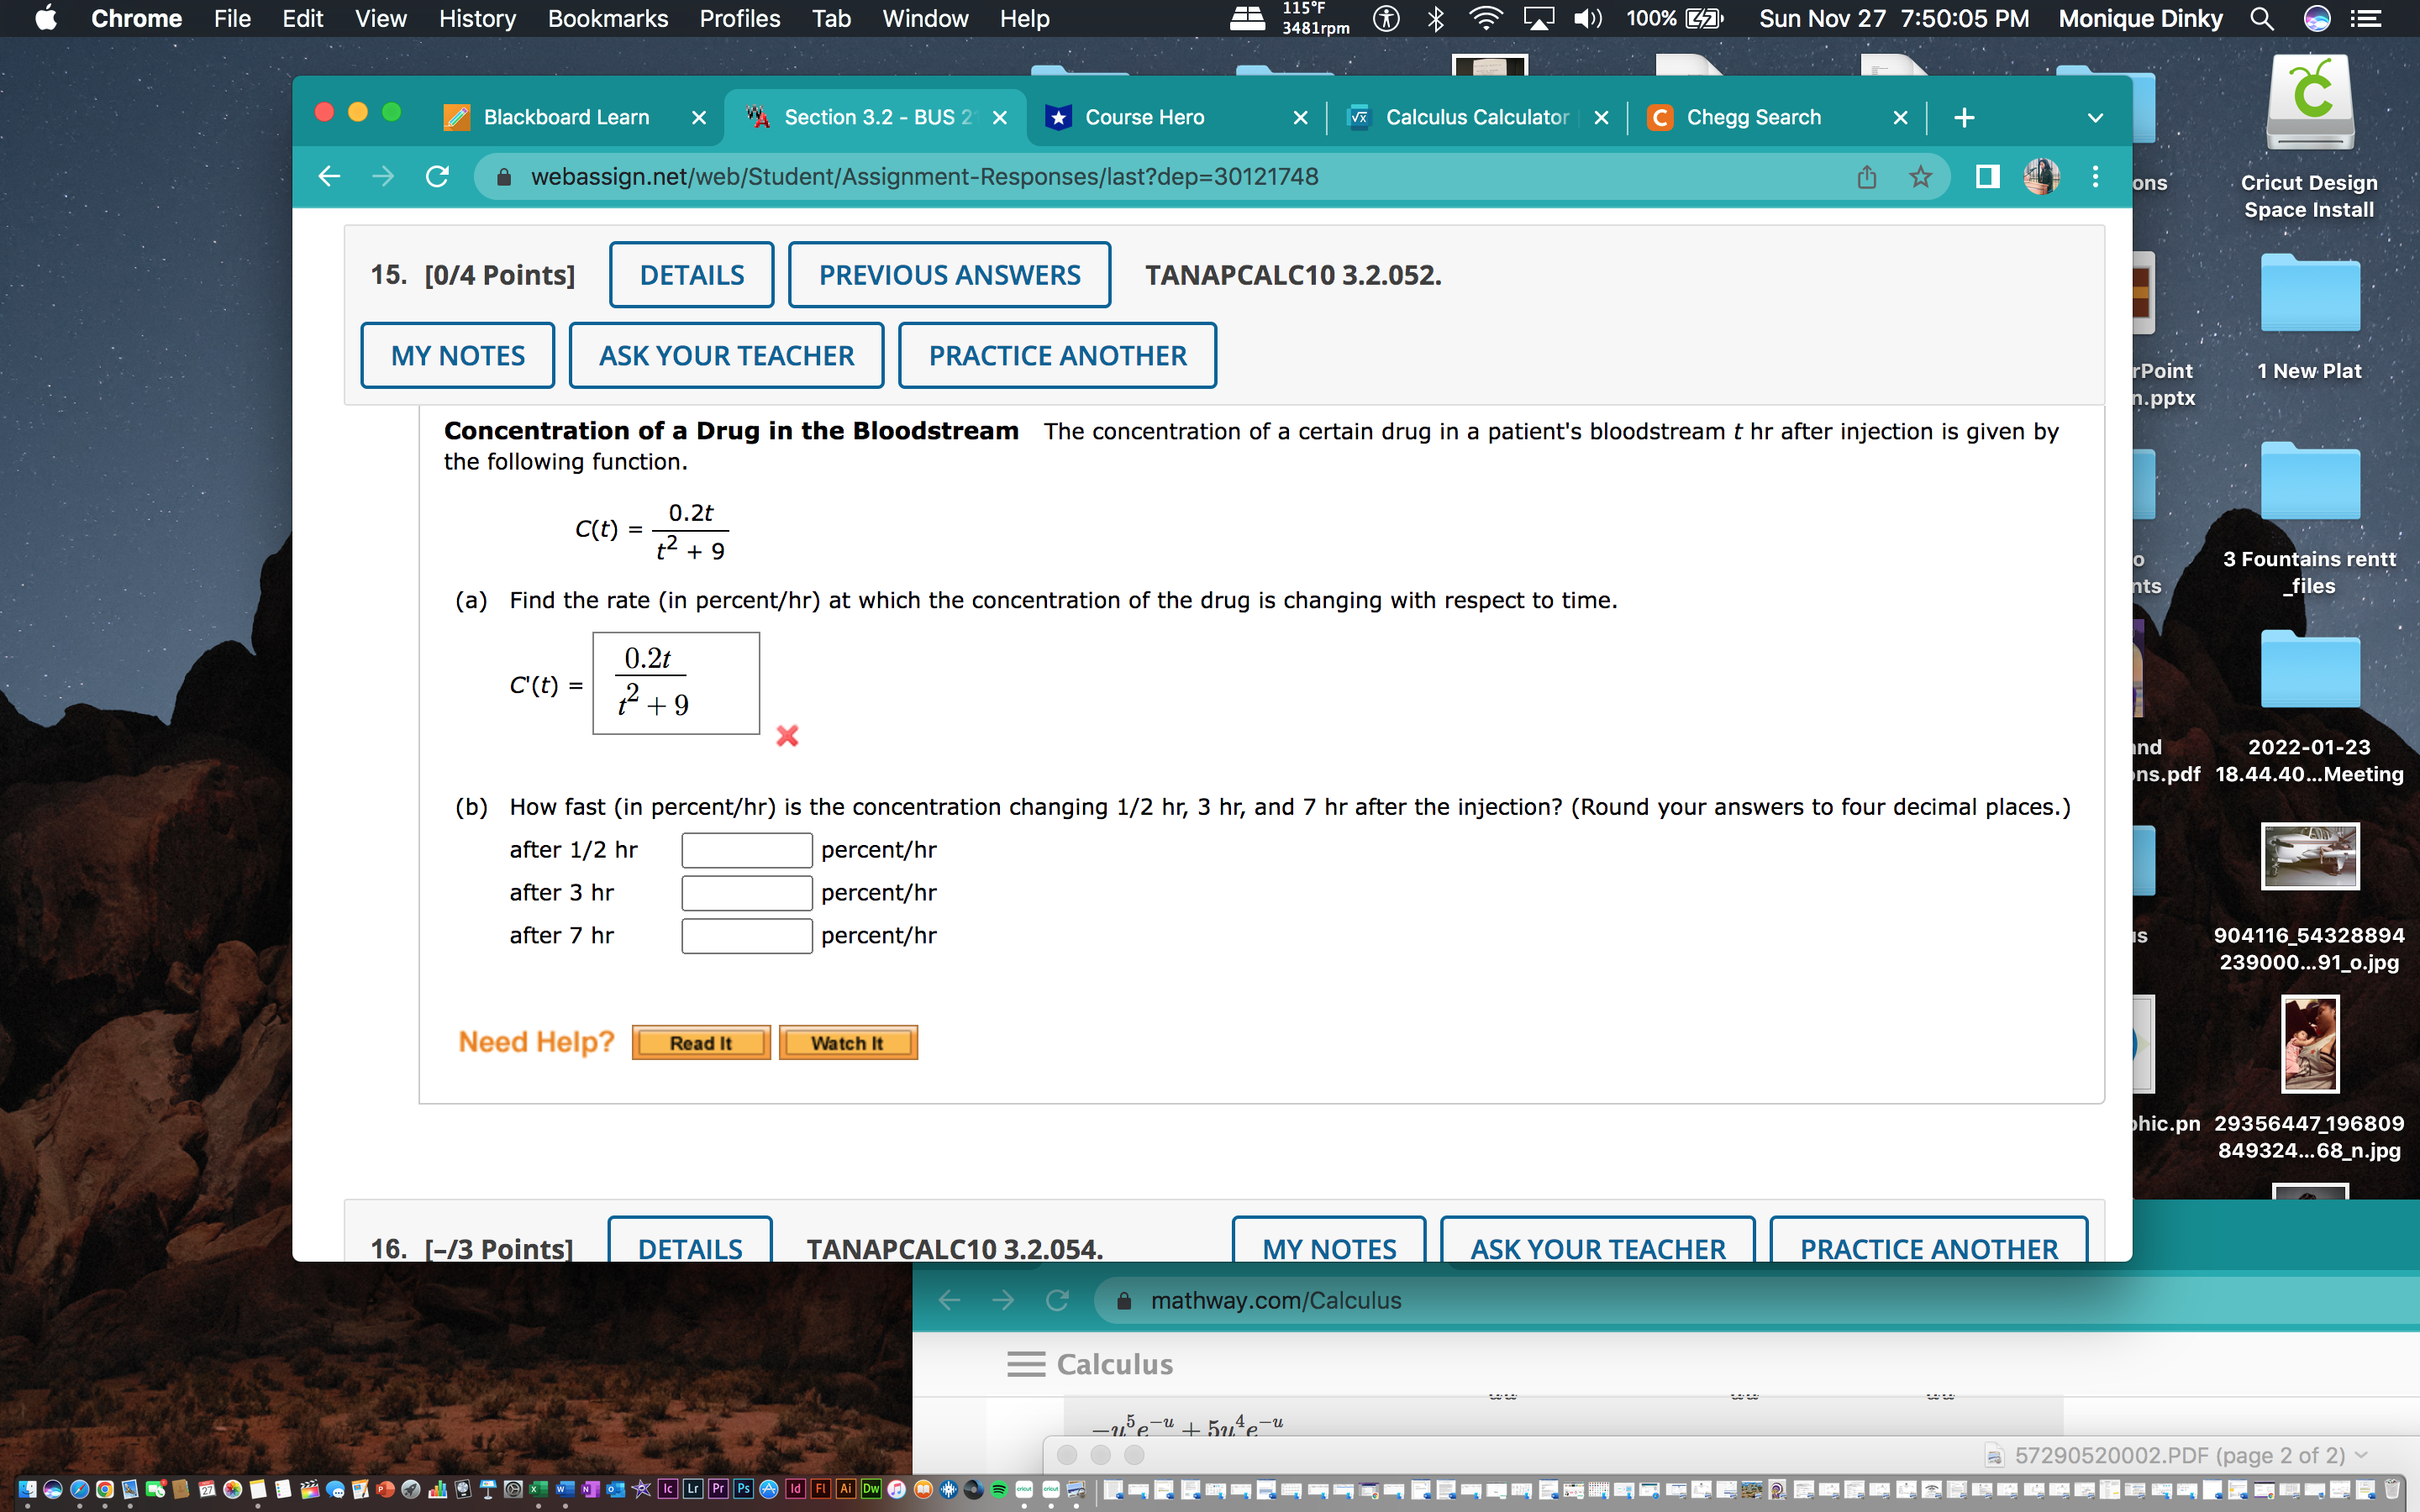Click the 'after 3 hr' answer field
The image size is (2420, 1512).
coord(746,892)
